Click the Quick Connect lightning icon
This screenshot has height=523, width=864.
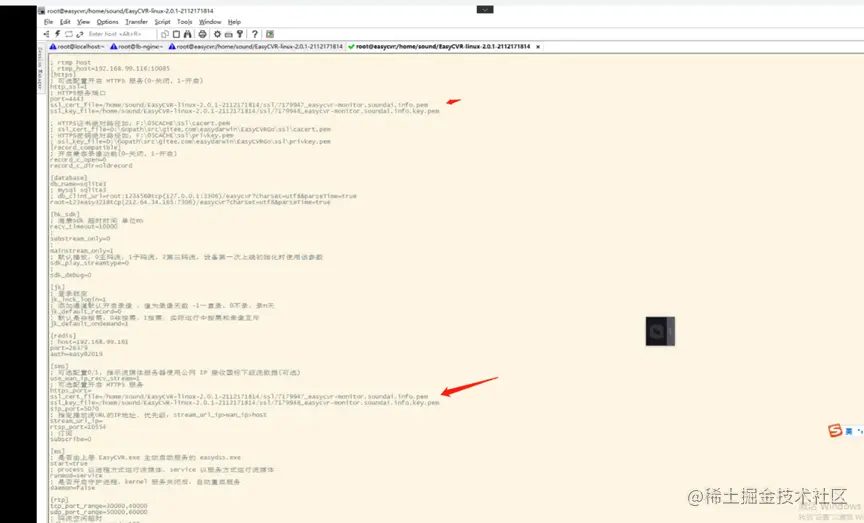[57, 34]
